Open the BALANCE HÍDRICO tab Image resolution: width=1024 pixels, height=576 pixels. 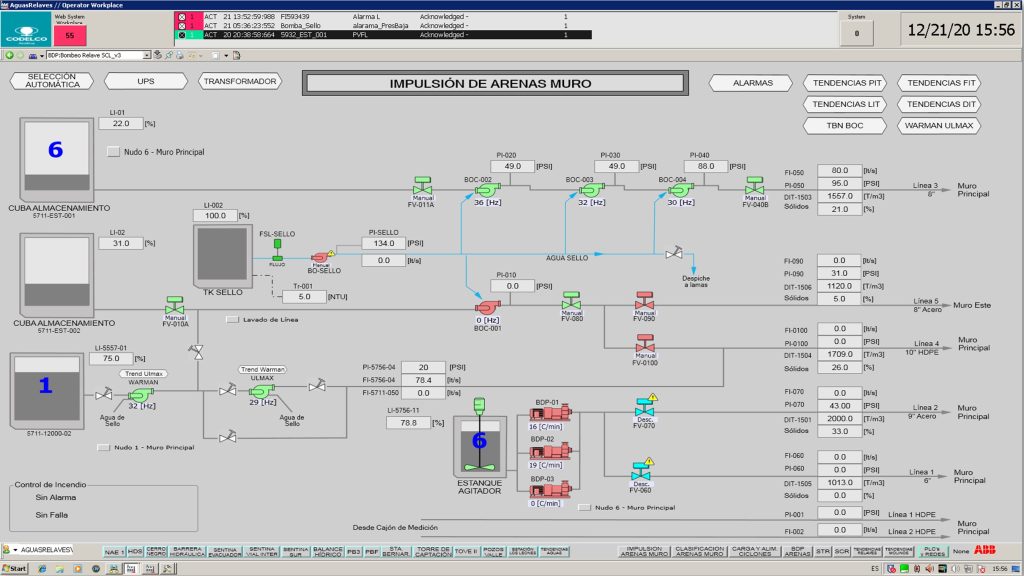coord(327,551)
